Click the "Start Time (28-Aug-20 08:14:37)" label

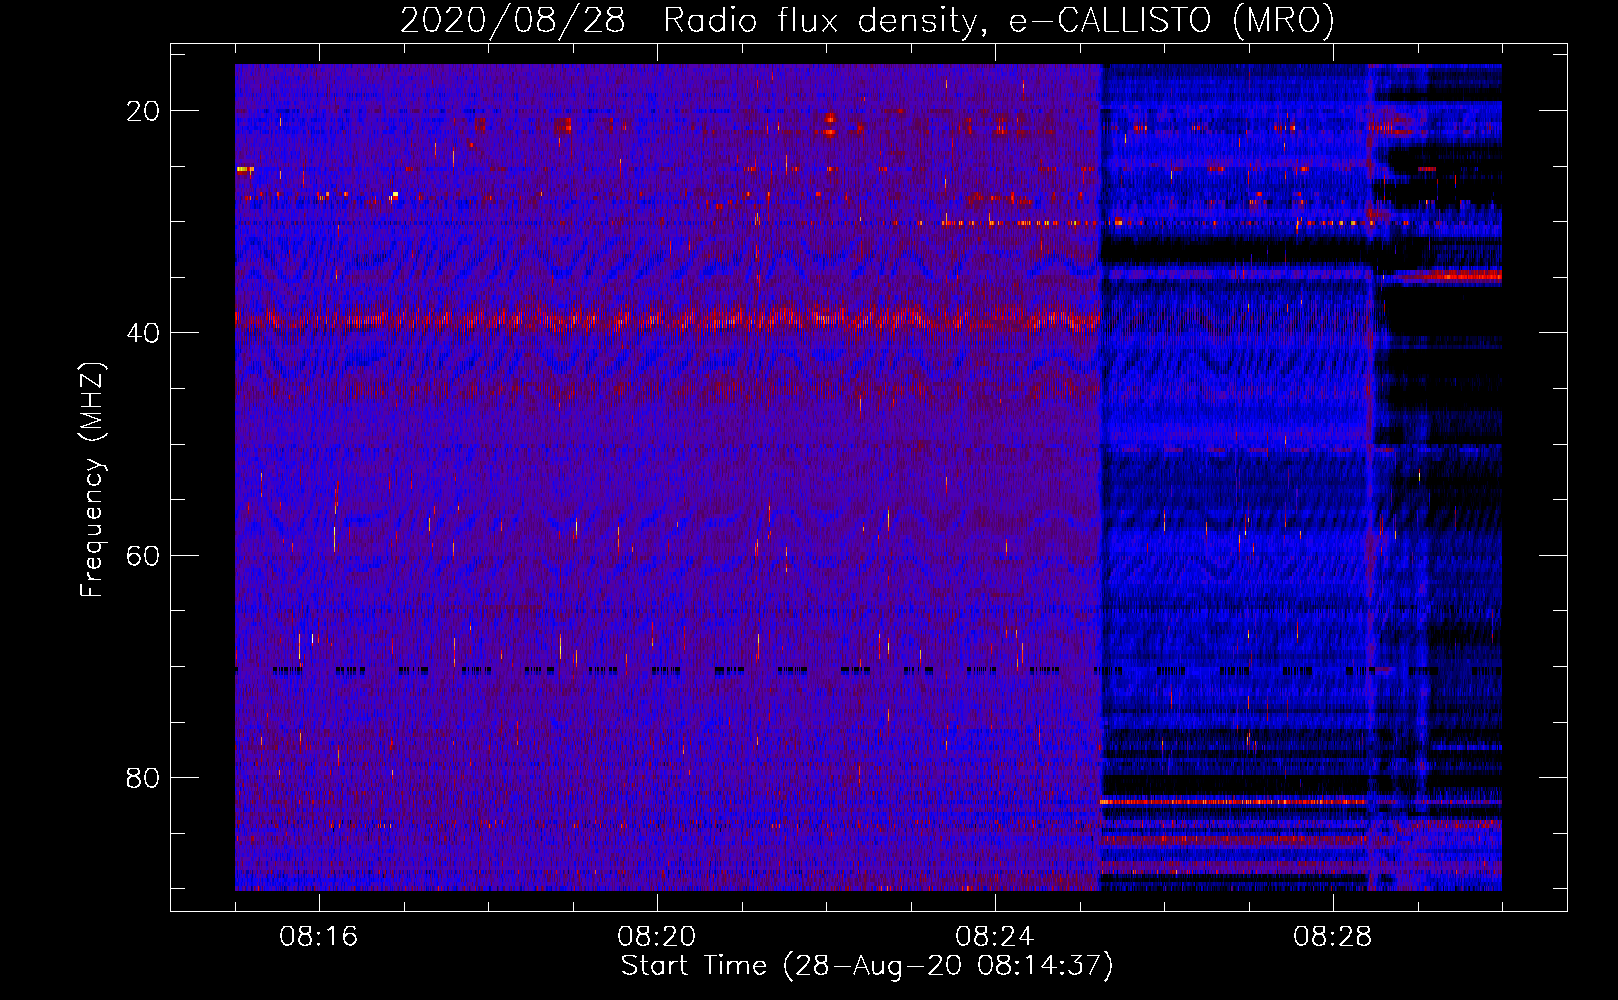click(x=867, y=967)
